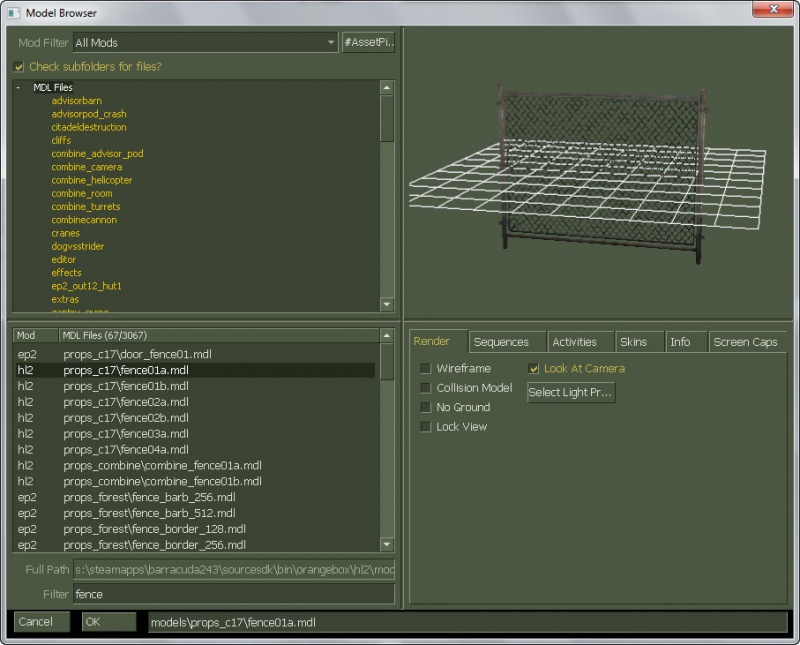Click the Mod column header
This screenshot has width=800, height=645.
click(35, 335)
